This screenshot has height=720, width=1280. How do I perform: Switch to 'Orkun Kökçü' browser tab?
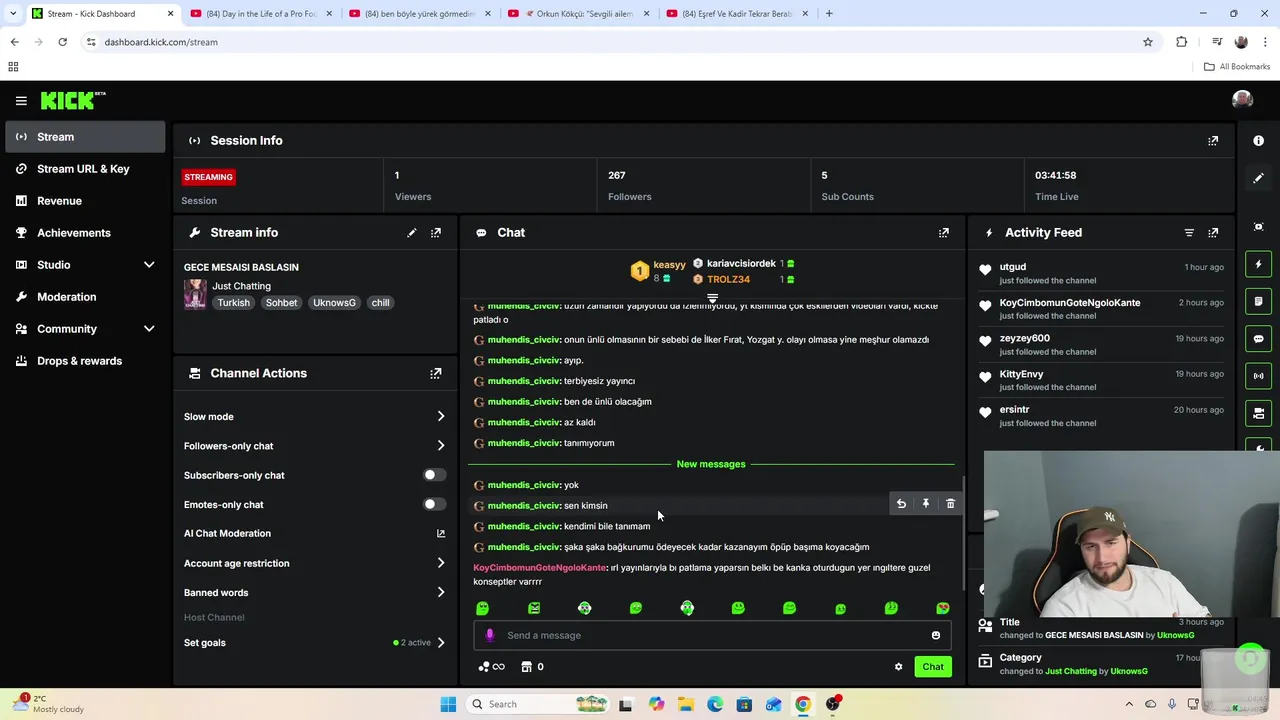pos(578,14)
